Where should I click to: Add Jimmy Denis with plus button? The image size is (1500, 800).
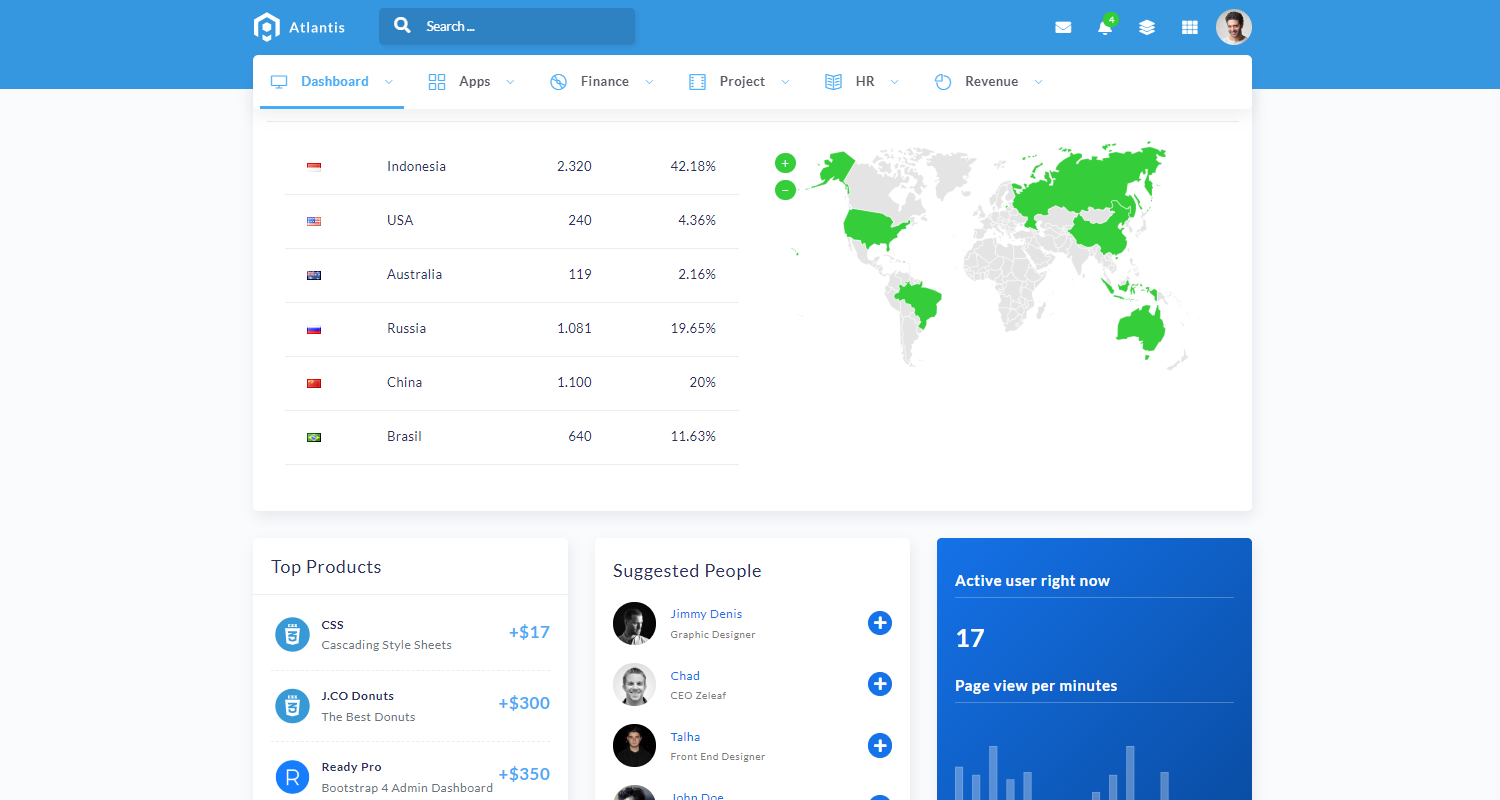880,623
